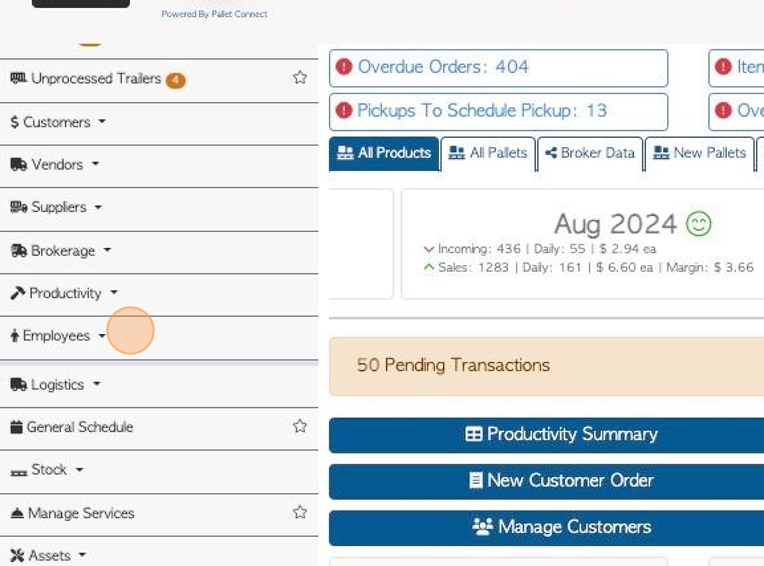Click the Productivity hammer icon

(x=18, y=293)
